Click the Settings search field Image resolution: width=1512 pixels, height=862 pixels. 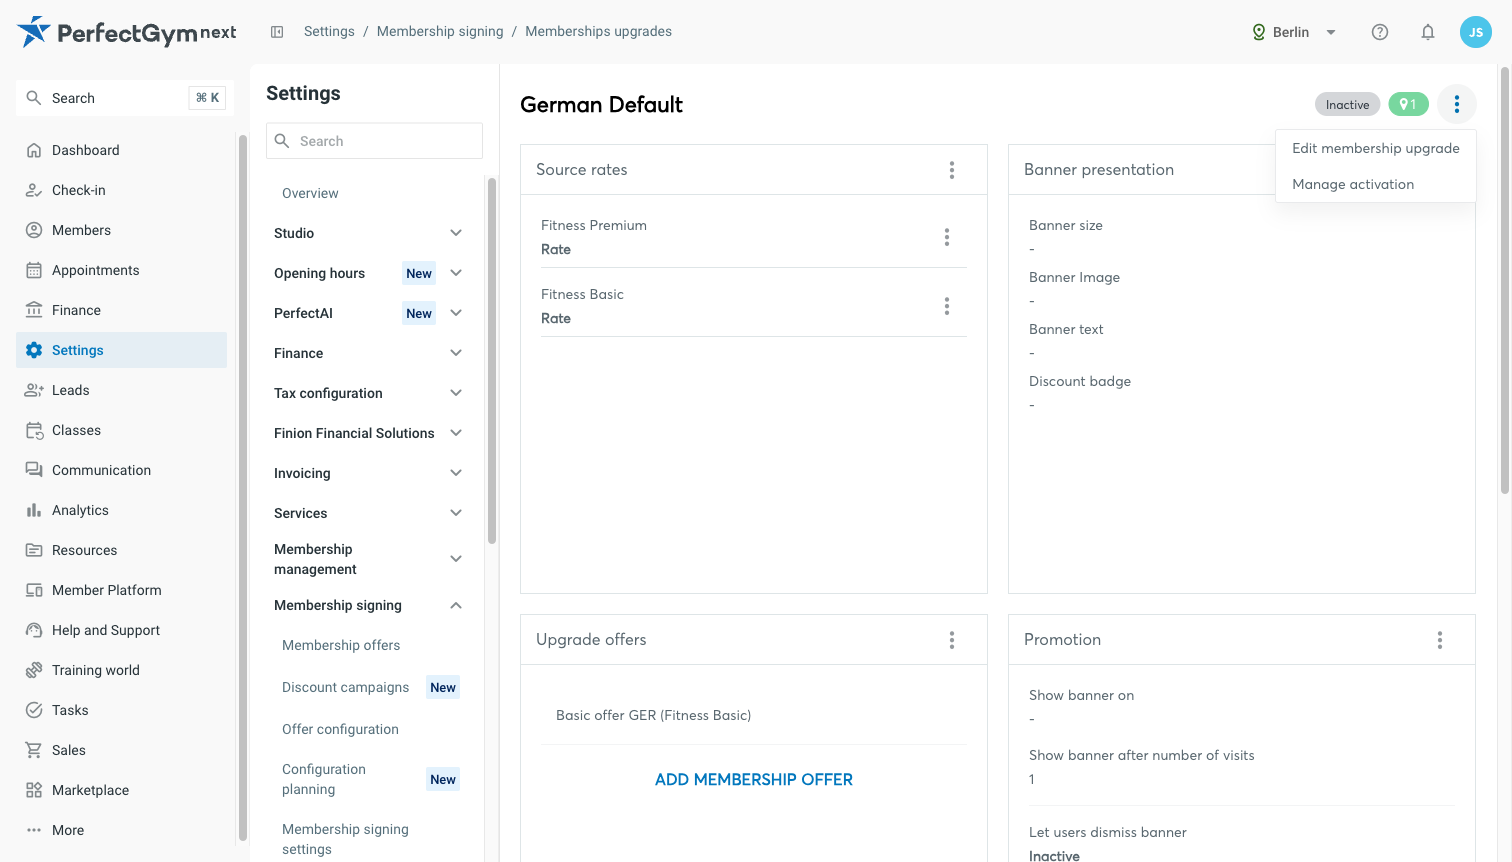coord(374,141)
